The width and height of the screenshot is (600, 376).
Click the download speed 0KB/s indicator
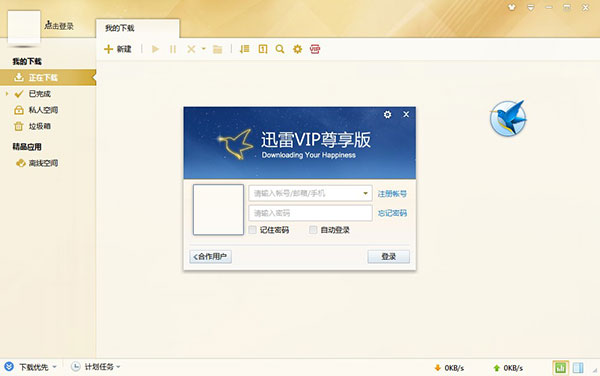(449, 368)
